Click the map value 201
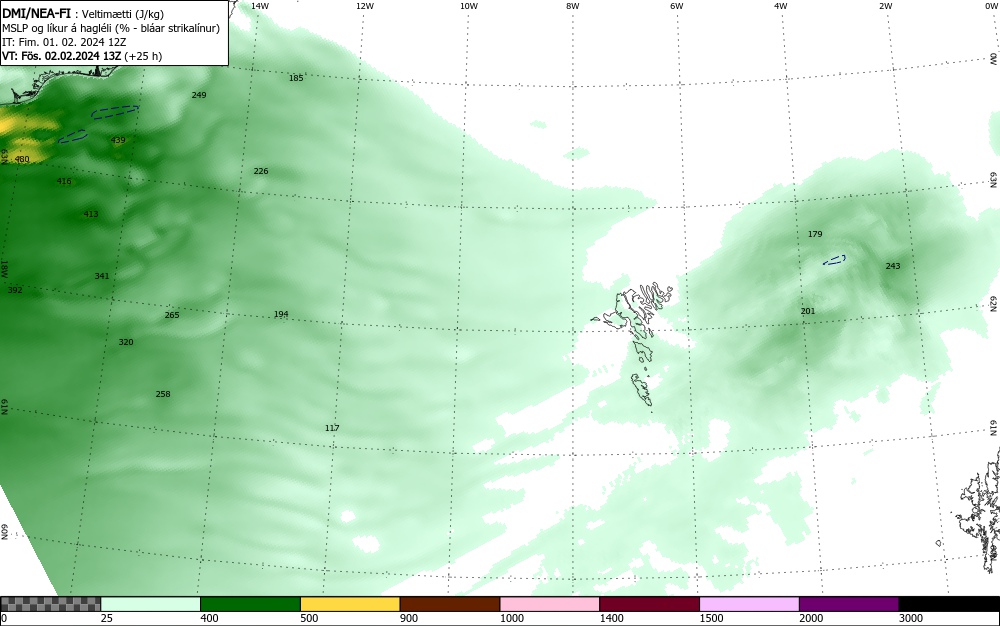The height and width of the screenshot is (626, 1000). click(807, 311)
